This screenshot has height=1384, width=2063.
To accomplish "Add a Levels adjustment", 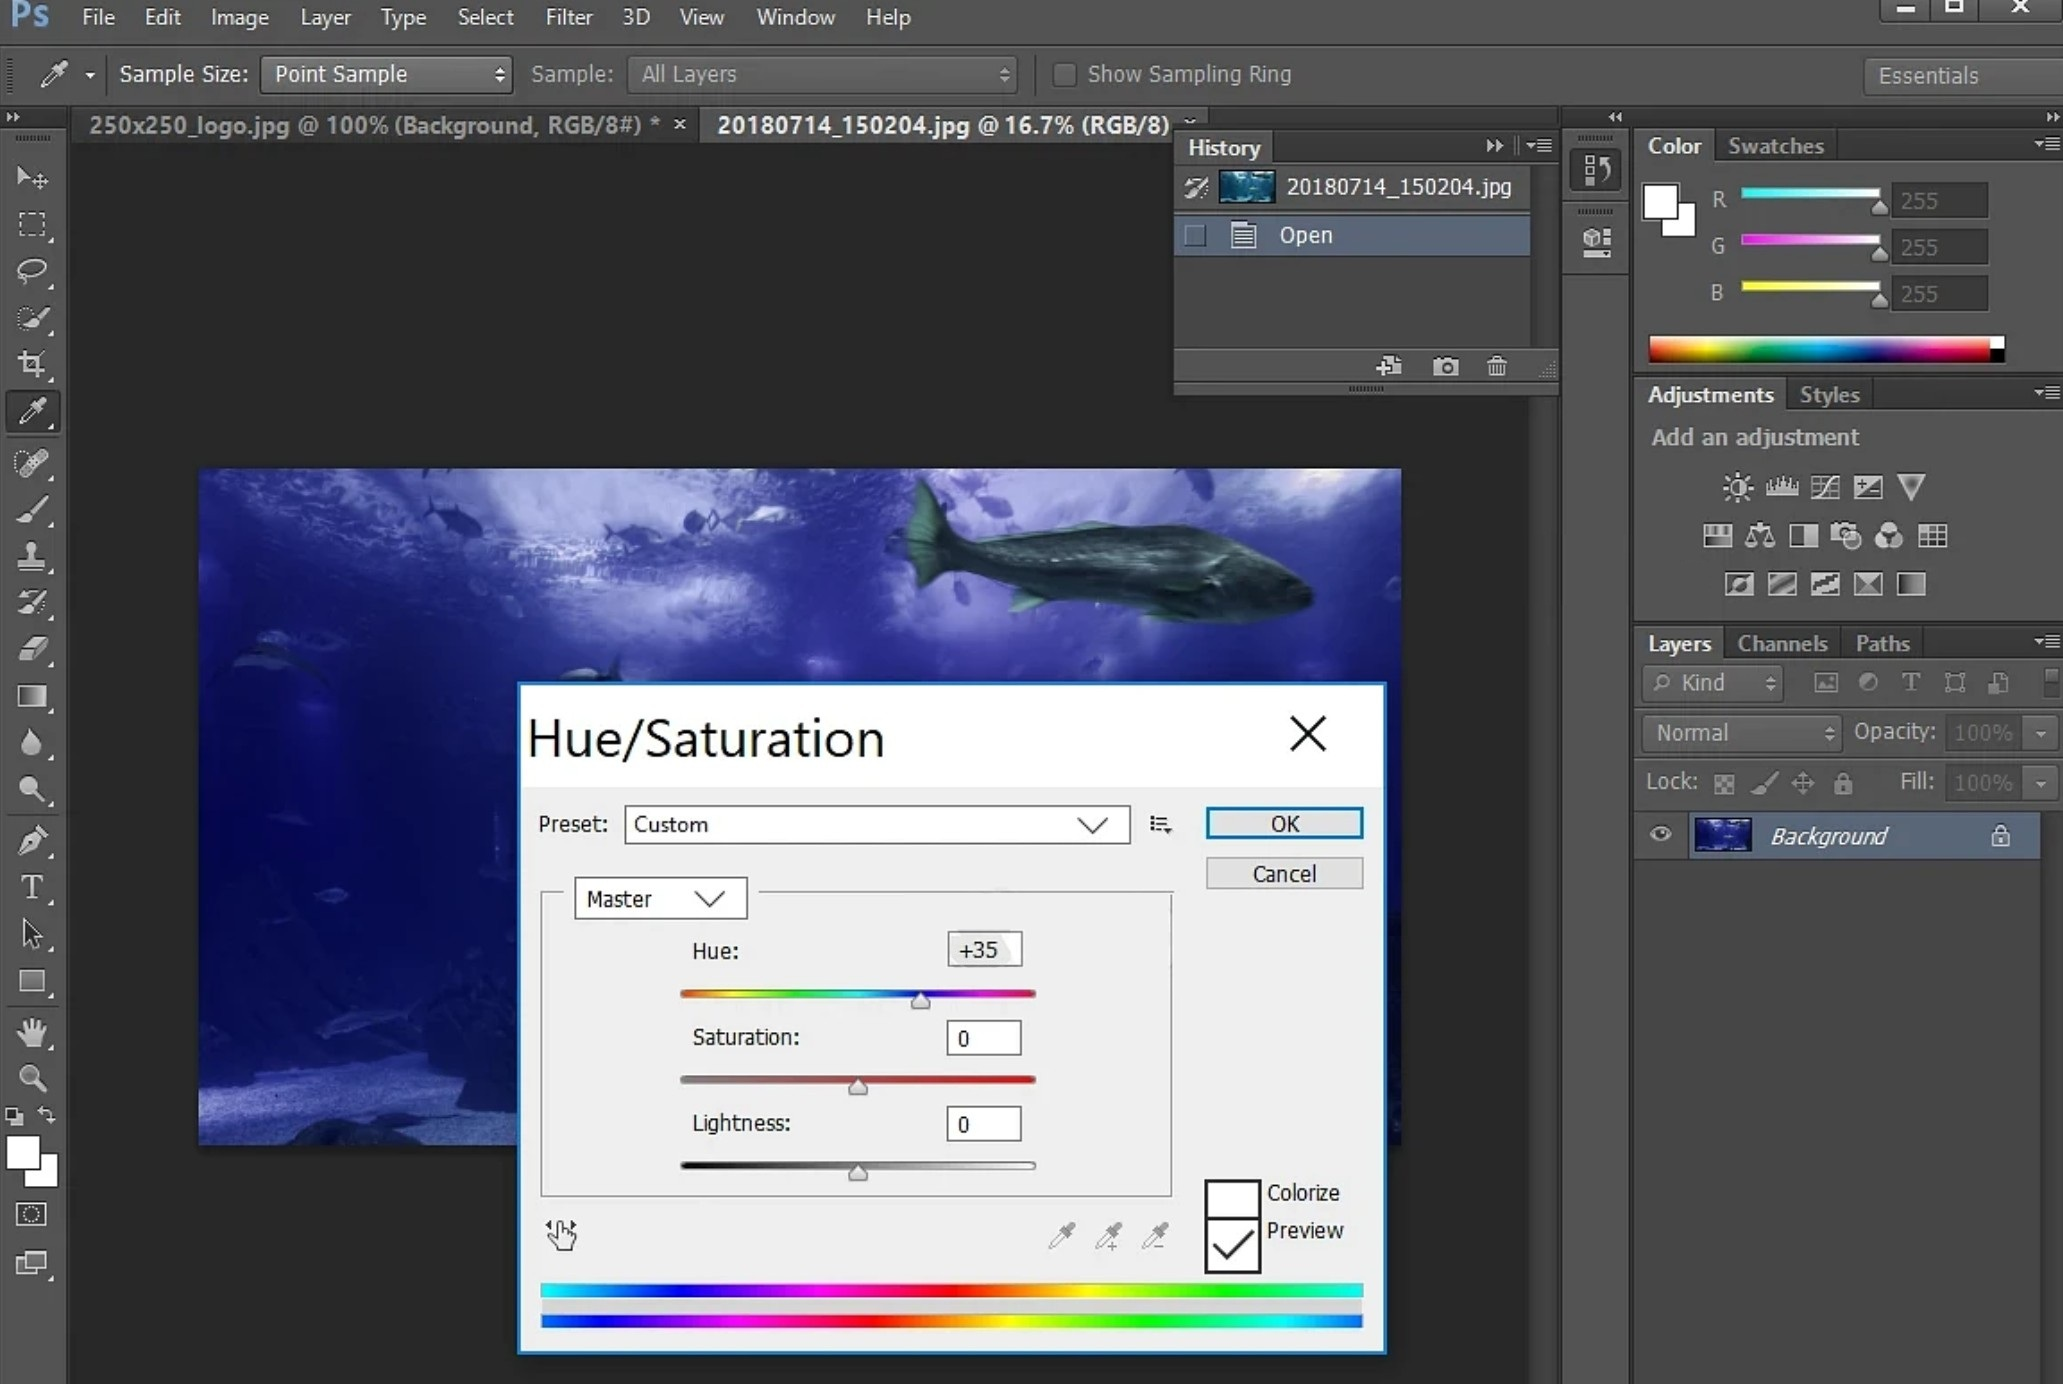I will pyautogui.click(x=1781, y=487).
